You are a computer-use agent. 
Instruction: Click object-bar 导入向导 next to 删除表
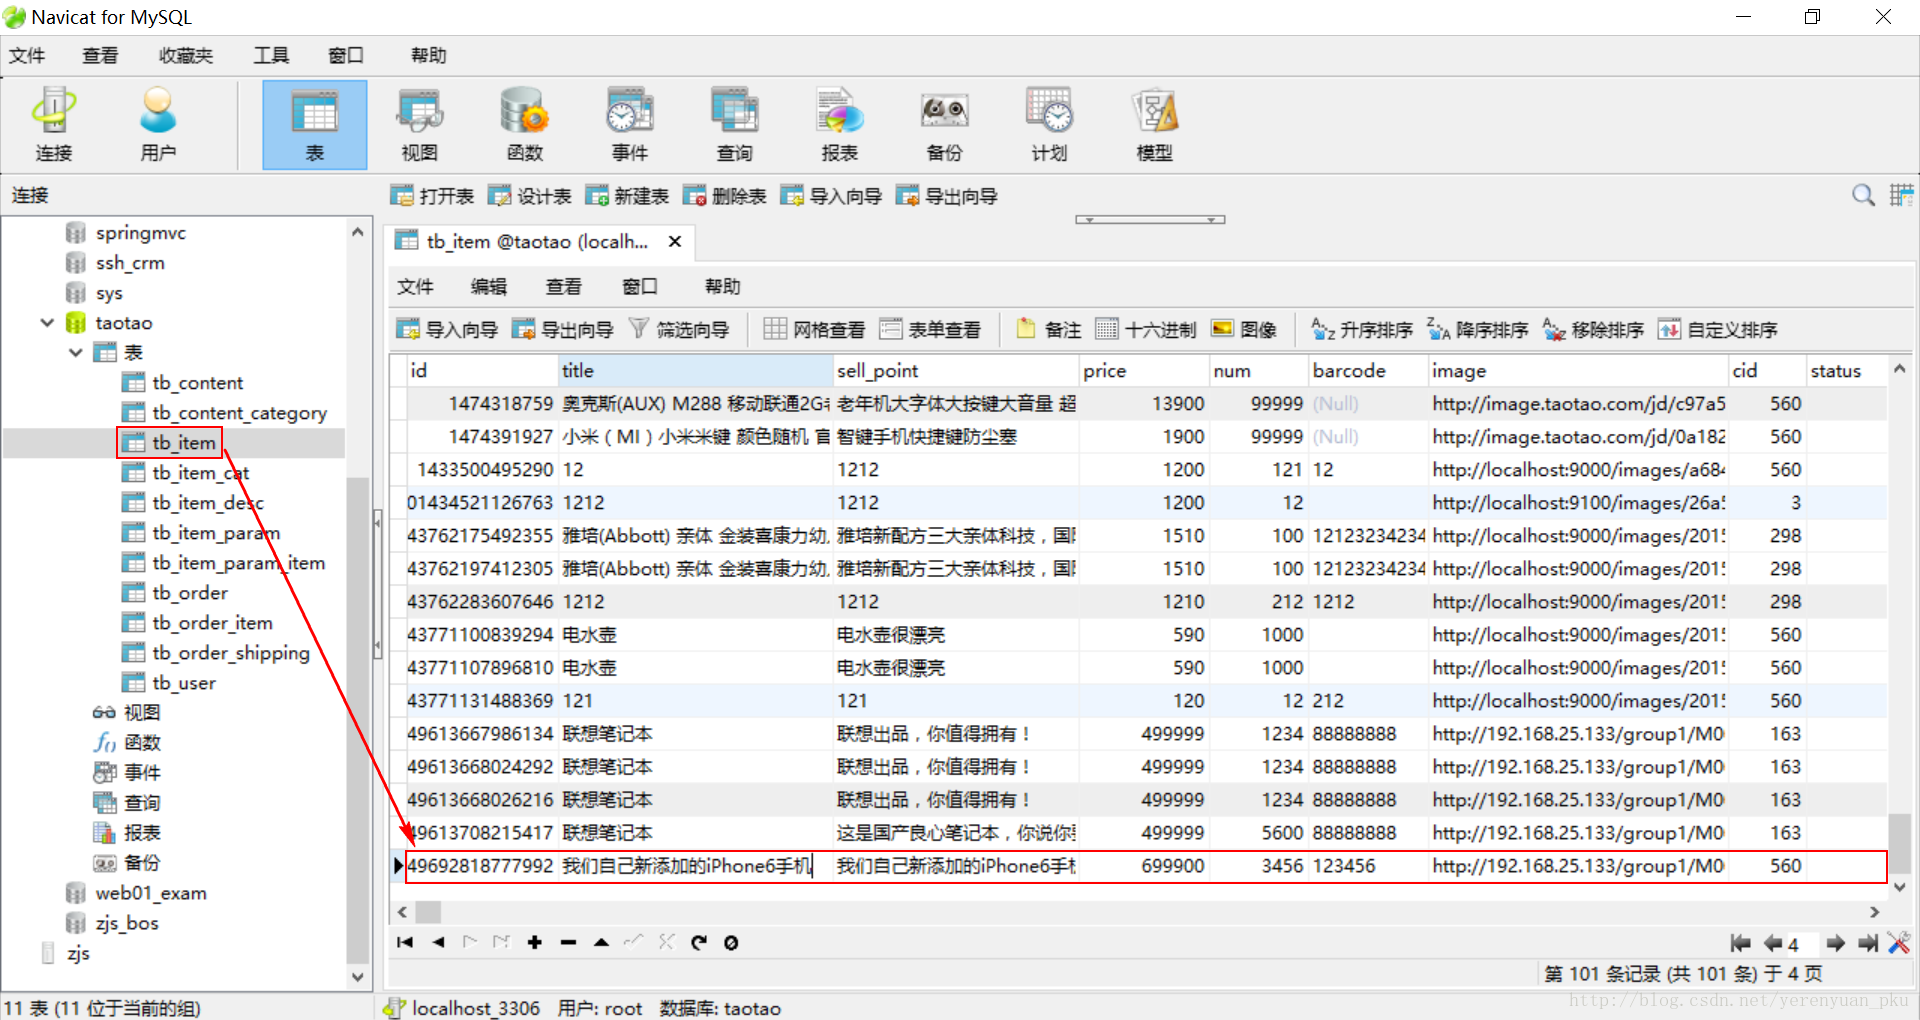point(831,196)
